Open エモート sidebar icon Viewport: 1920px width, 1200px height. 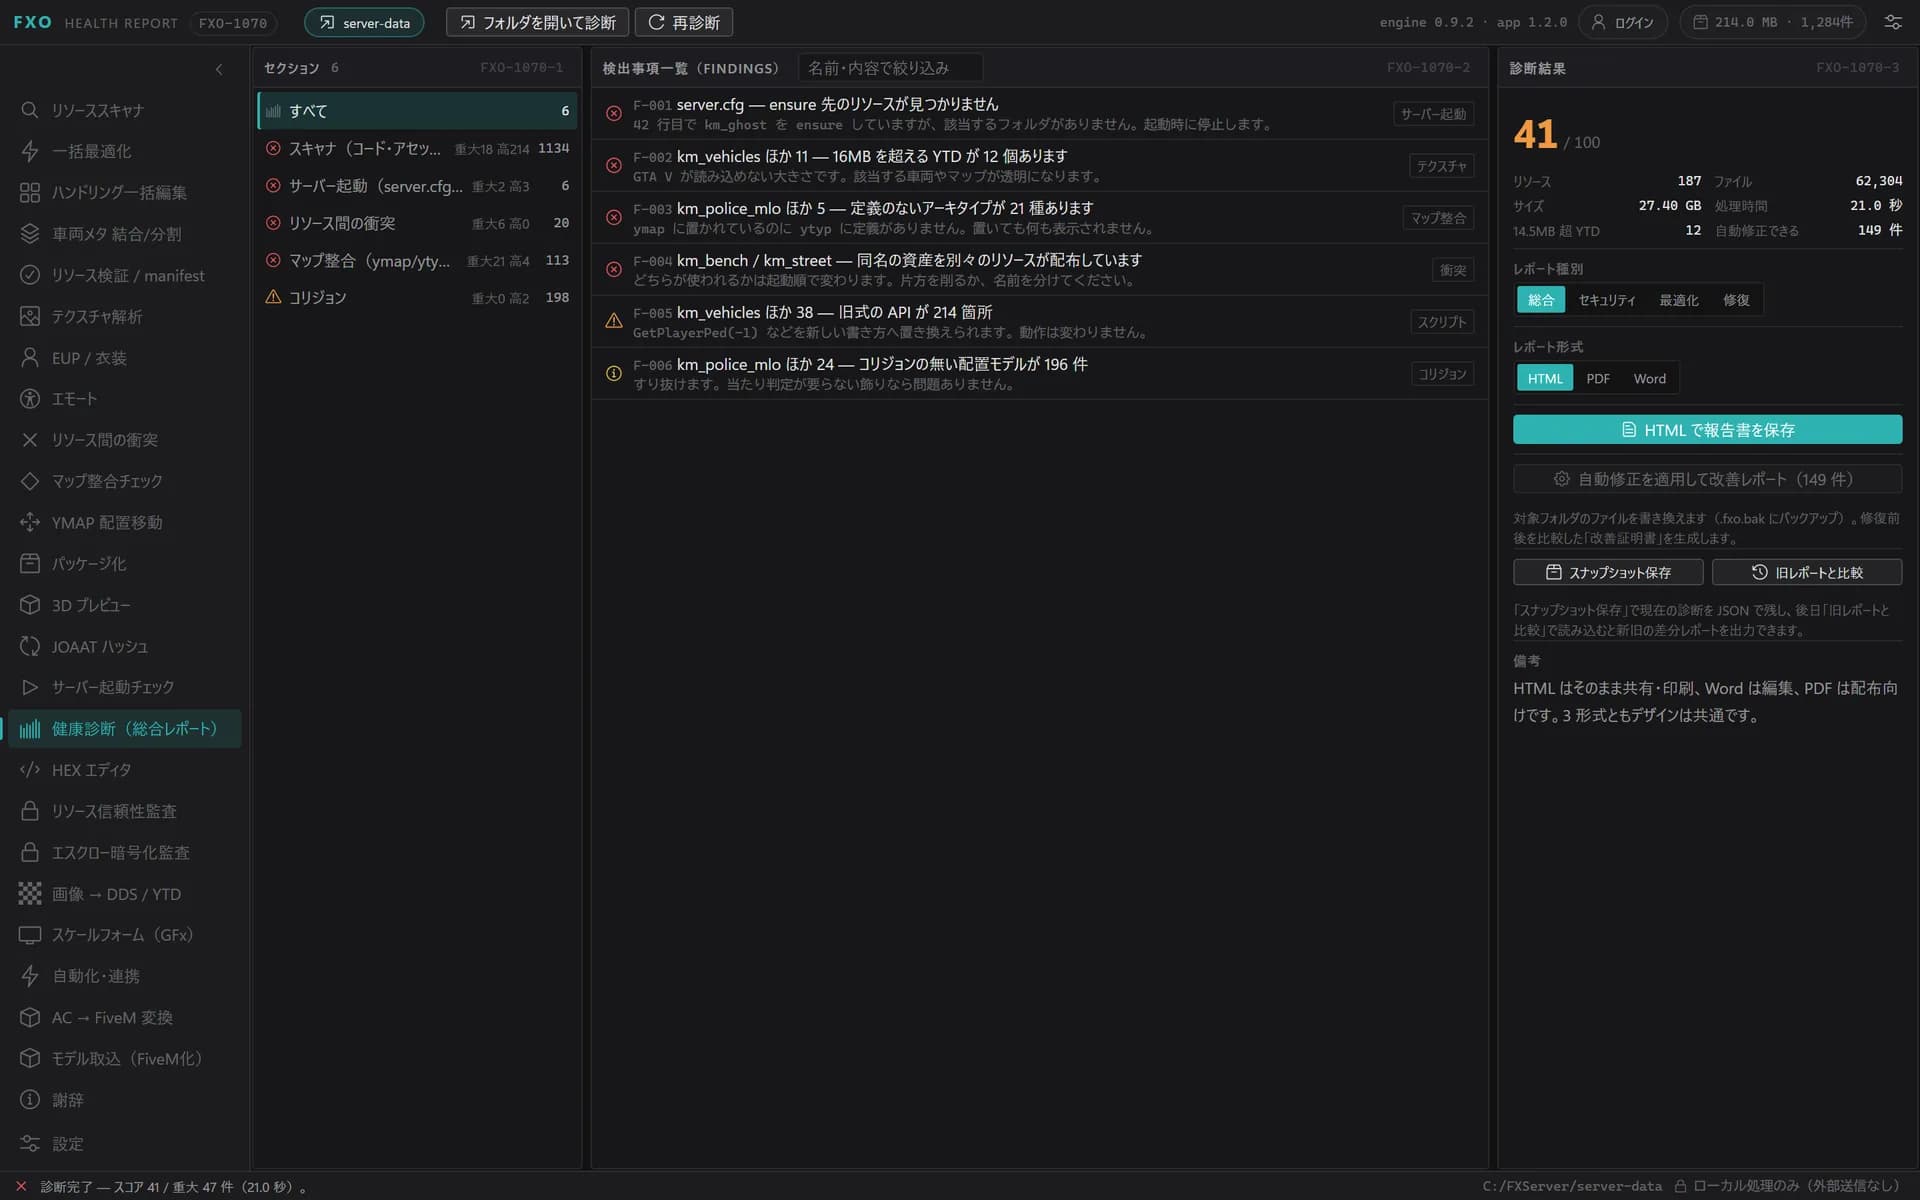tap(30, 399)
